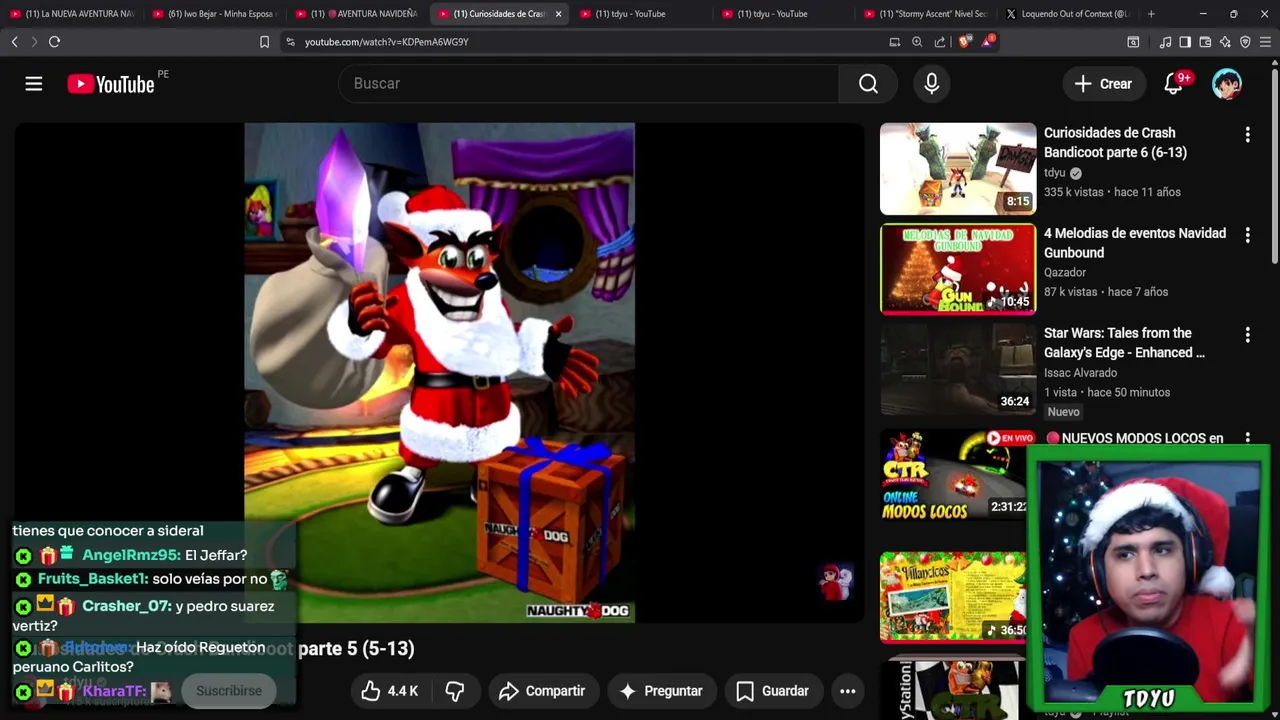Switch to Stormy Ascent Nivel tab
This screenshot has width=1280, height=720.
(x=925, y=14)
